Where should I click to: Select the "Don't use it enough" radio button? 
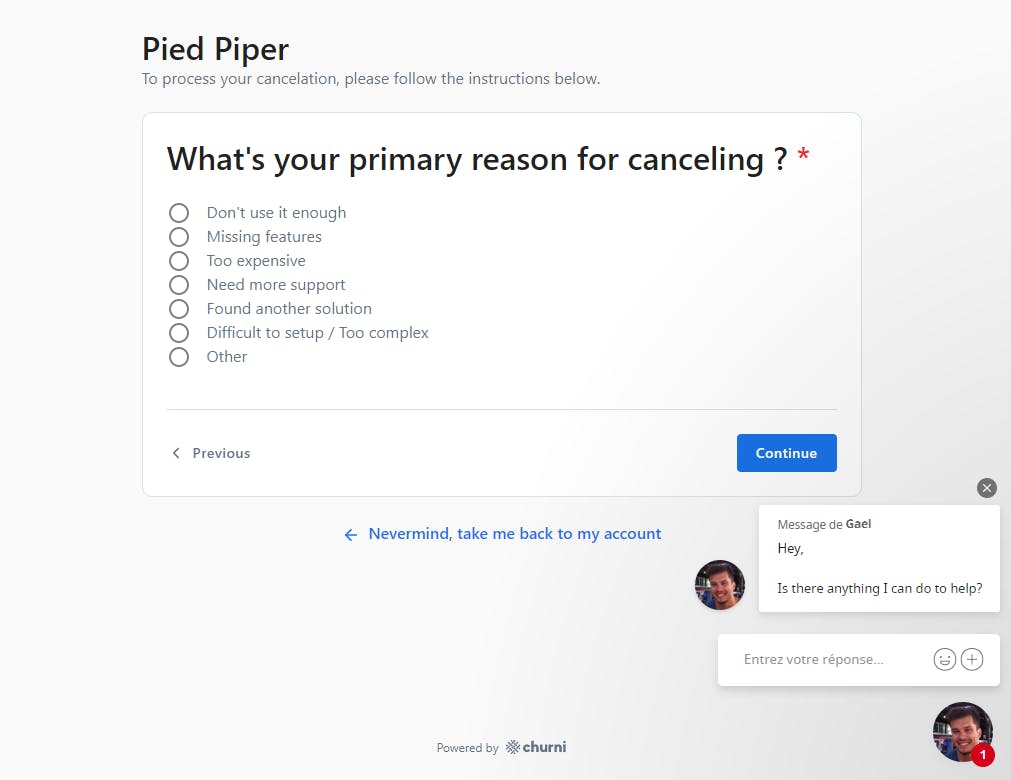[179, 213]
